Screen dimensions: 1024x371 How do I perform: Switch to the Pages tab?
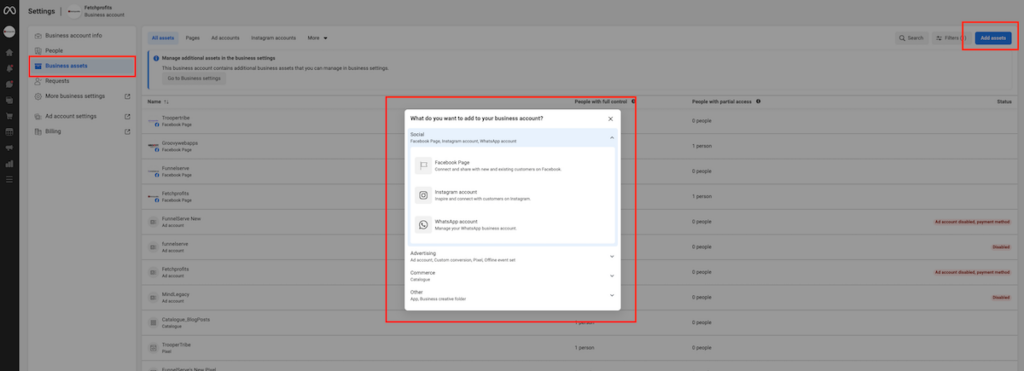tap(192, 38)
